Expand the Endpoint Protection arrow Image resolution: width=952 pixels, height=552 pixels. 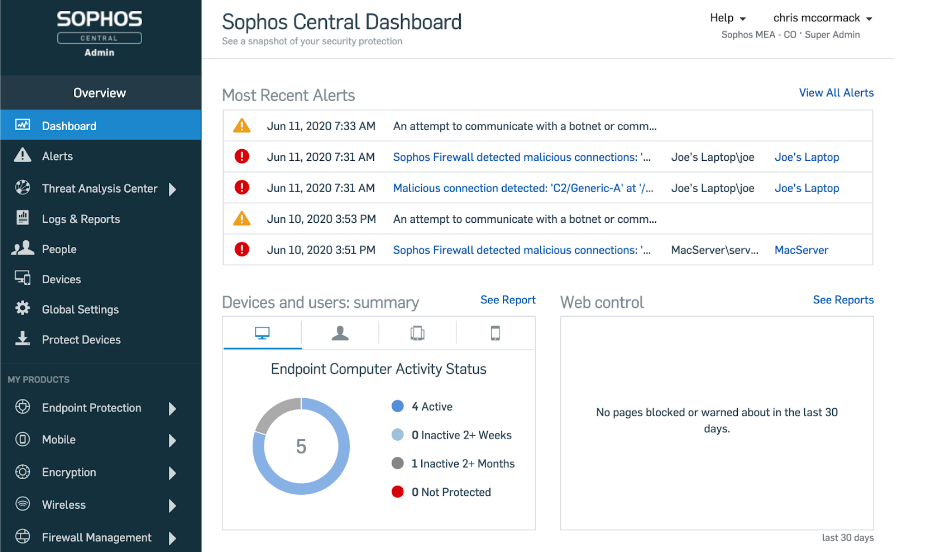pyautogui.click(x=172, y=409)
